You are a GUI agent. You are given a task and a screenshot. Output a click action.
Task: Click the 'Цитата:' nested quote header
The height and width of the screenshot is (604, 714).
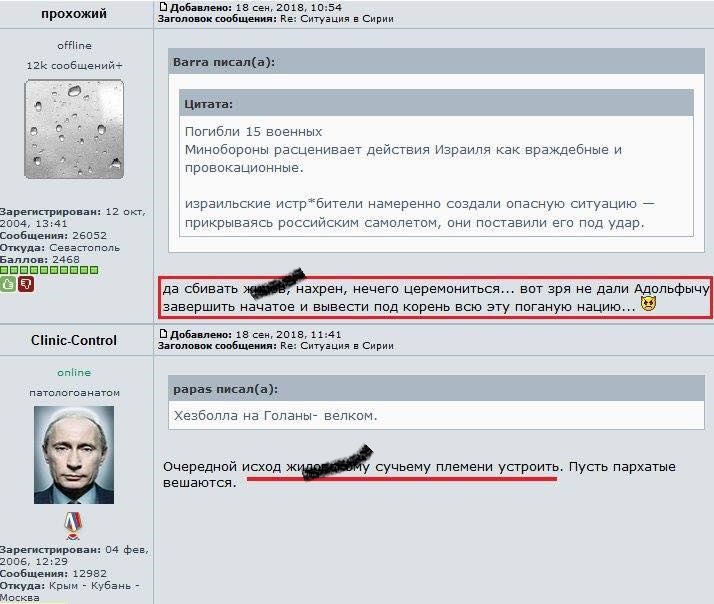click(x=208, y=104)
